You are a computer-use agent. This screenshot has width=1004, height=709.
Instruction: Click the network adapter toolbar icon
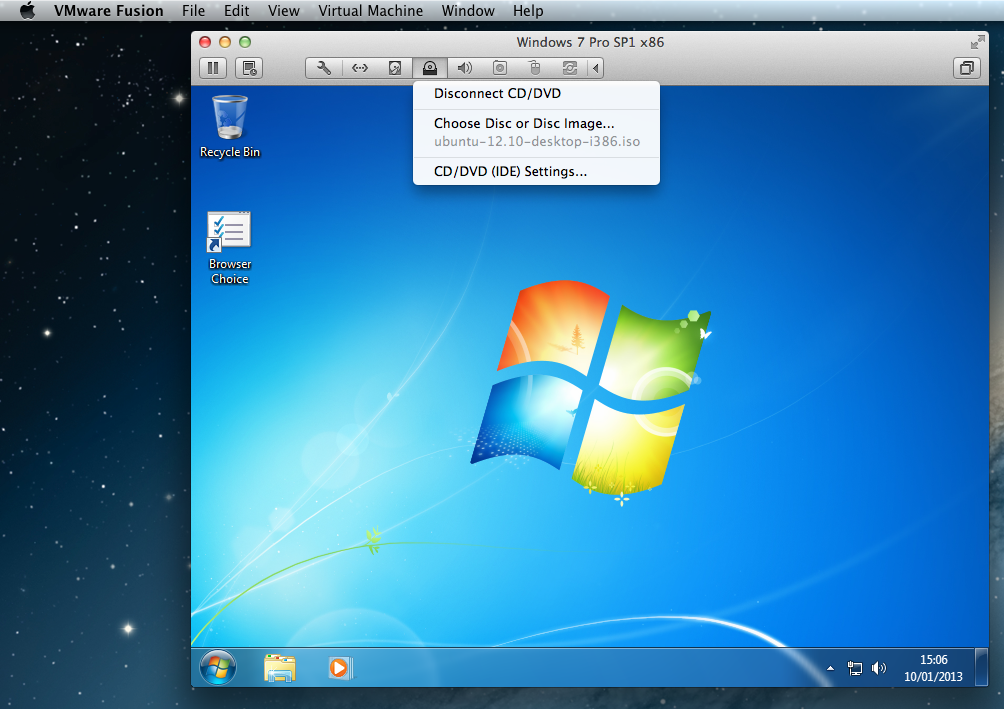(360, 68)
